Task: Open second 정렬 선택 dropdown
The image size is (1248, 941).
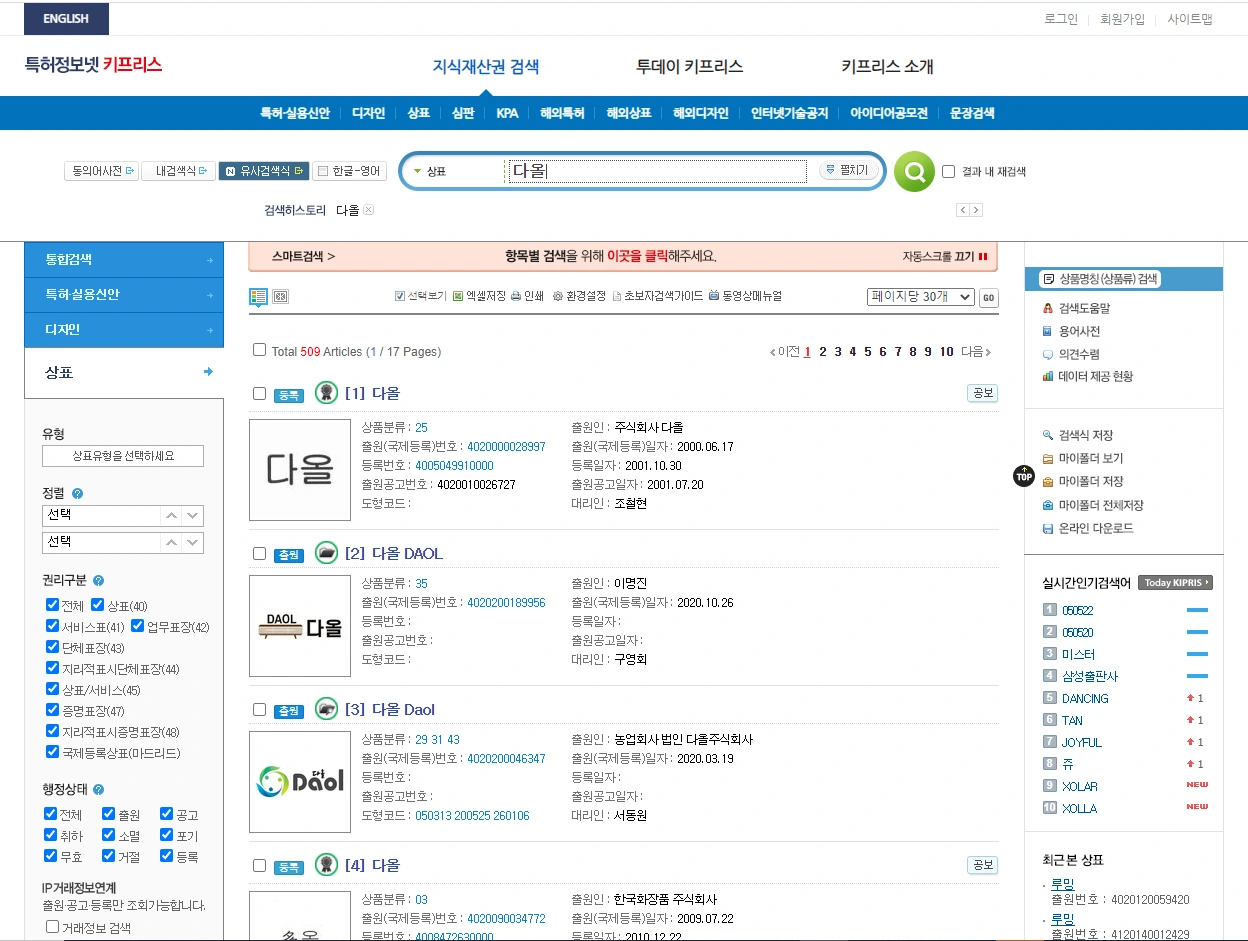Action: click(123, 542)
